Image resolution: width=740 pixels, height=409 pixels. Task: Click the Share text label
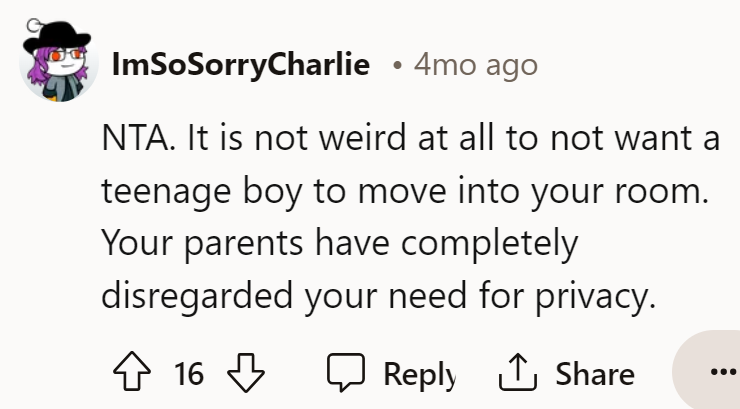pyautogui.click(x=595, y=374)
